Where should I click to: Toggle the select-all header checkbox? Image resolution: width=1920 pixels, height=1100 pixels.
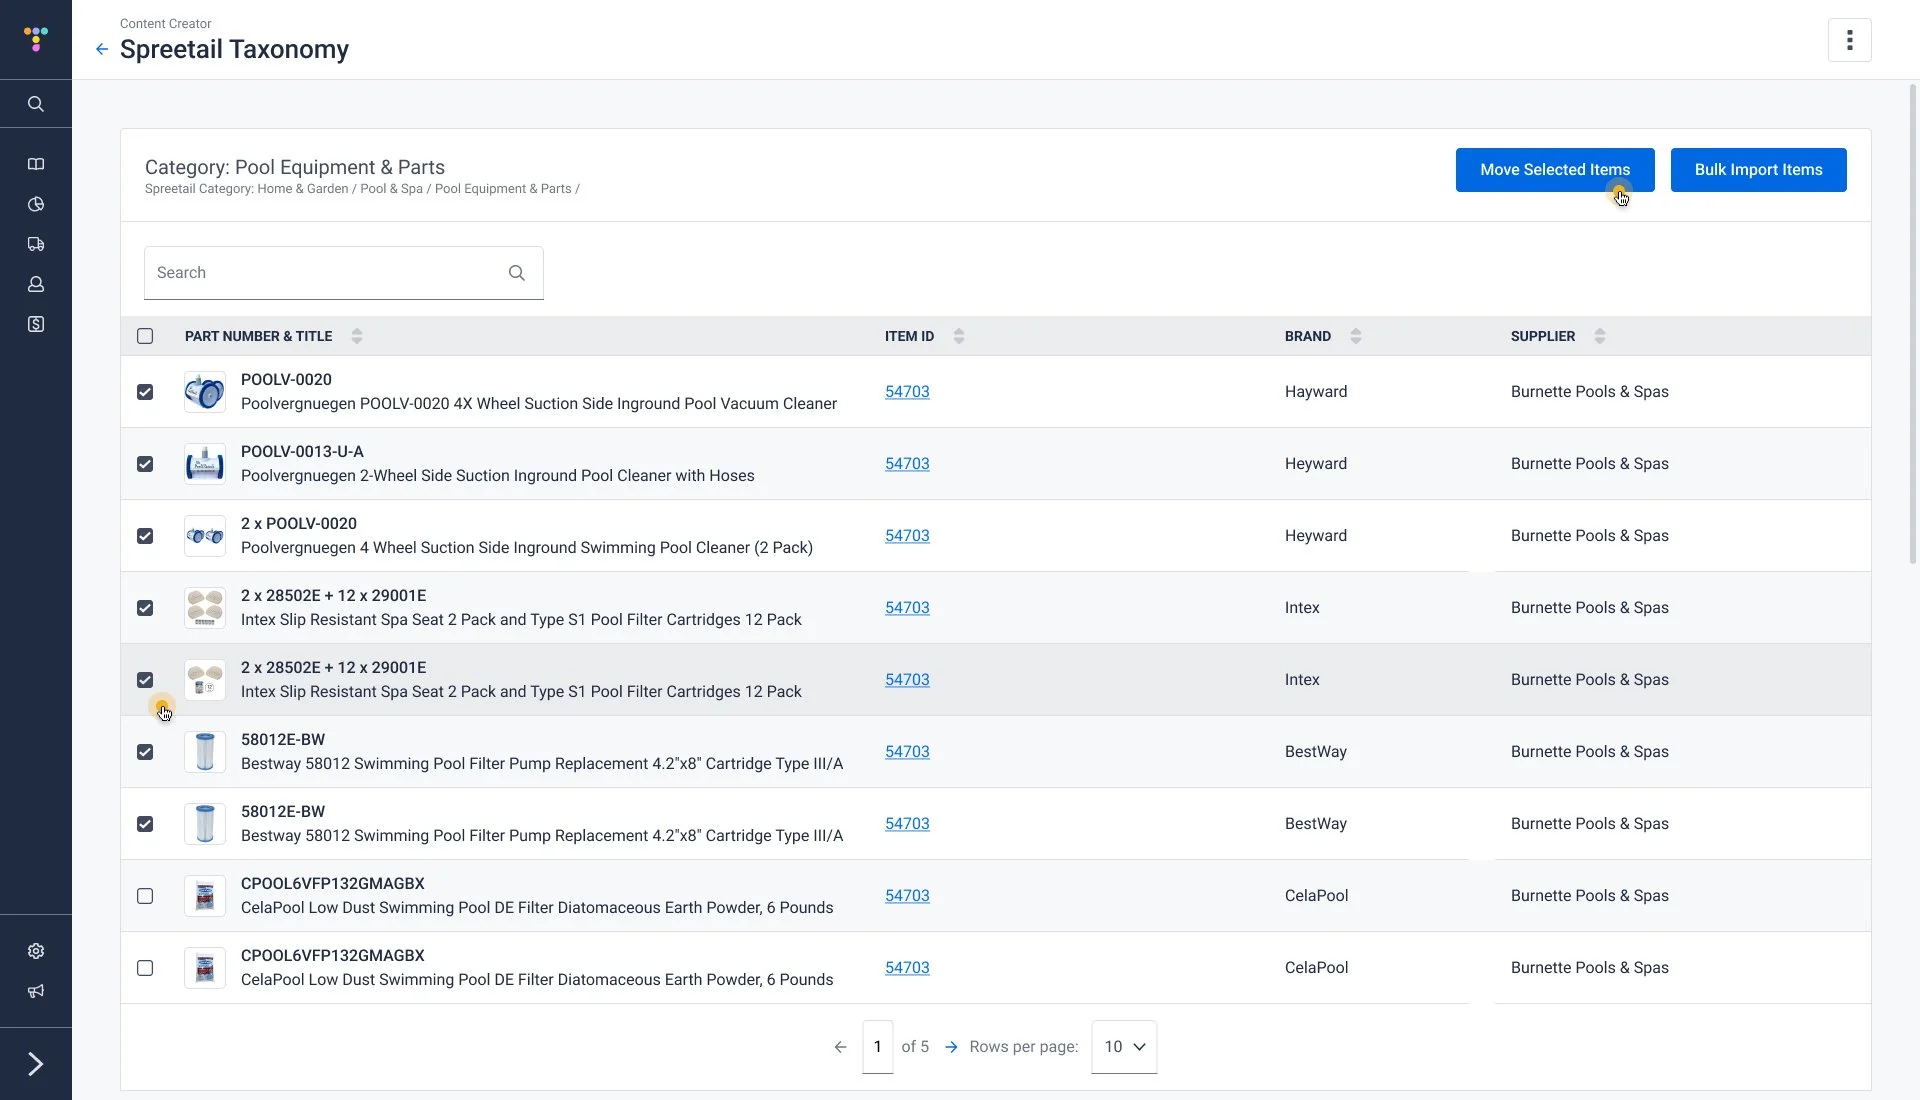click(x=145, y=336)
